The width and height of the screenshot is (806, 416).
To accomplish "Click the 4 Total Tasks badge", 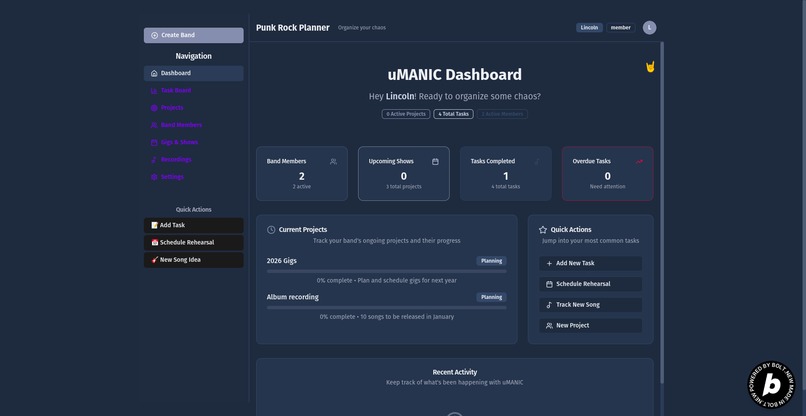I will 453,114.
